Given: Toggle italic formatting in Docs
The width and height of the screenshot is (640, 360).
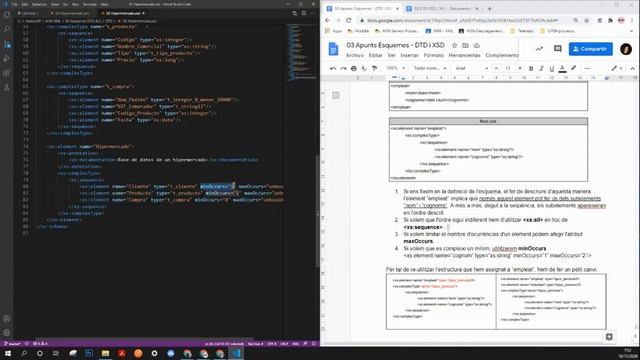Looking at the screenshot, I should (x=541, y=69).
